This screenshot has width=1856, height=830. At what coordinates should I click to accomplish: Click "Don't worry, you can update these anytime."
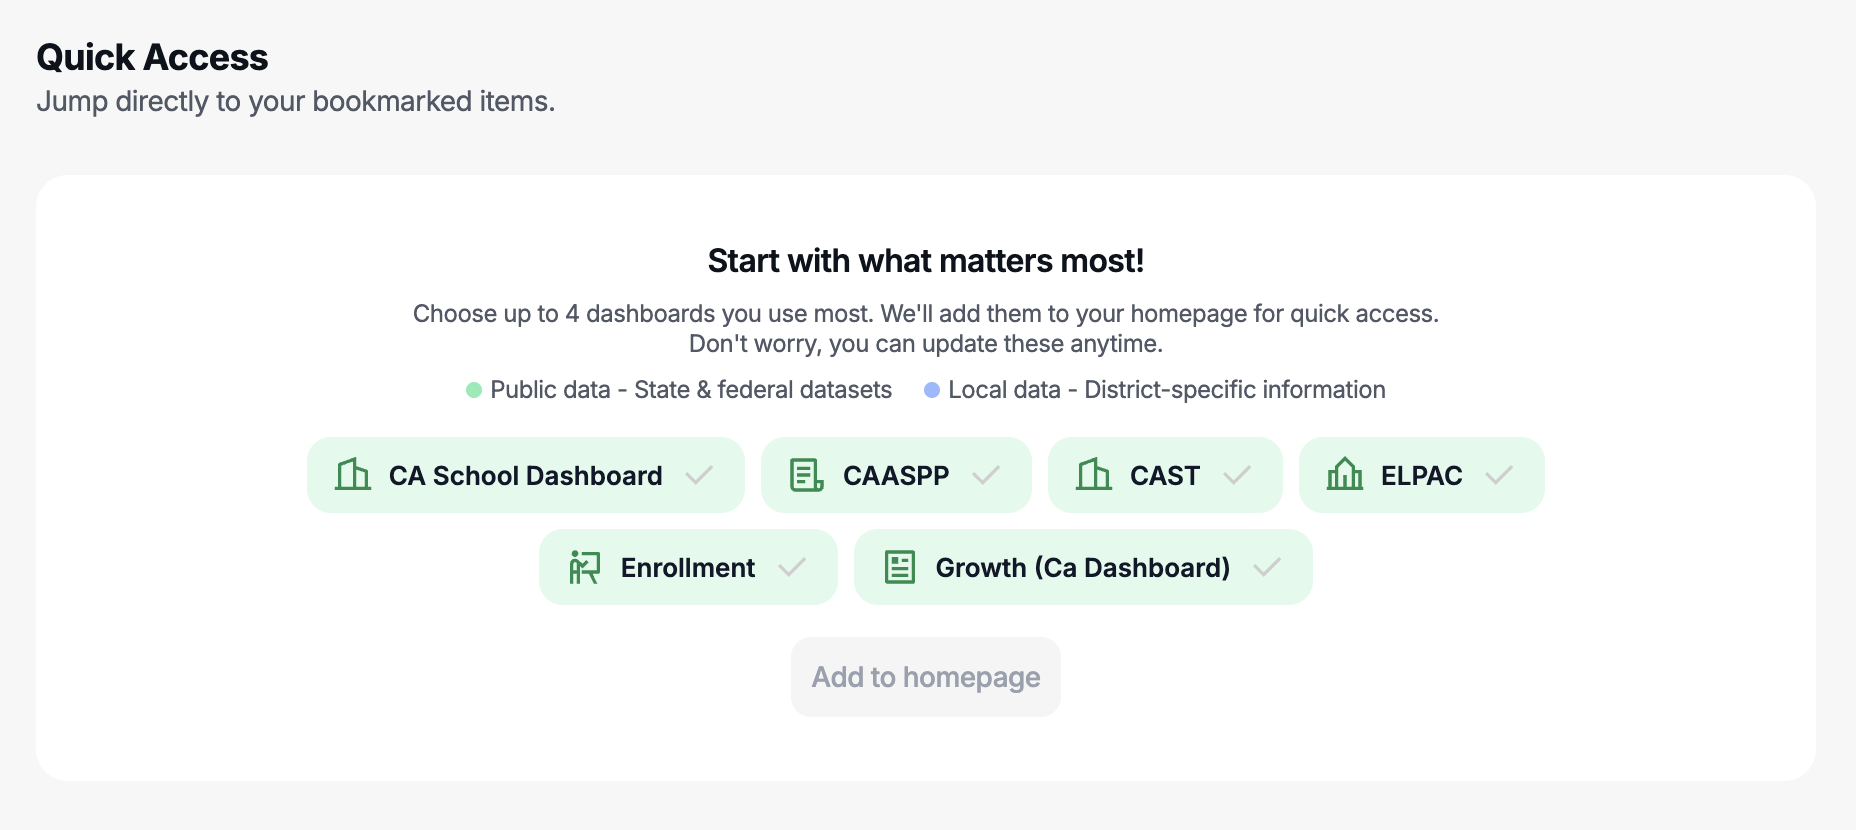point(926,344)
